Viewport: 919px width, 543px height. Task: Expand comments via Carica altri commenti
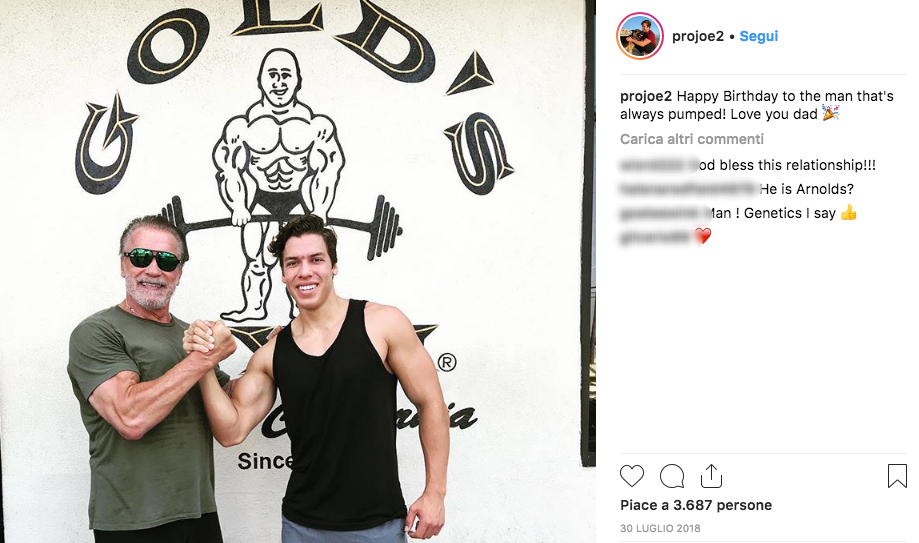692,139
